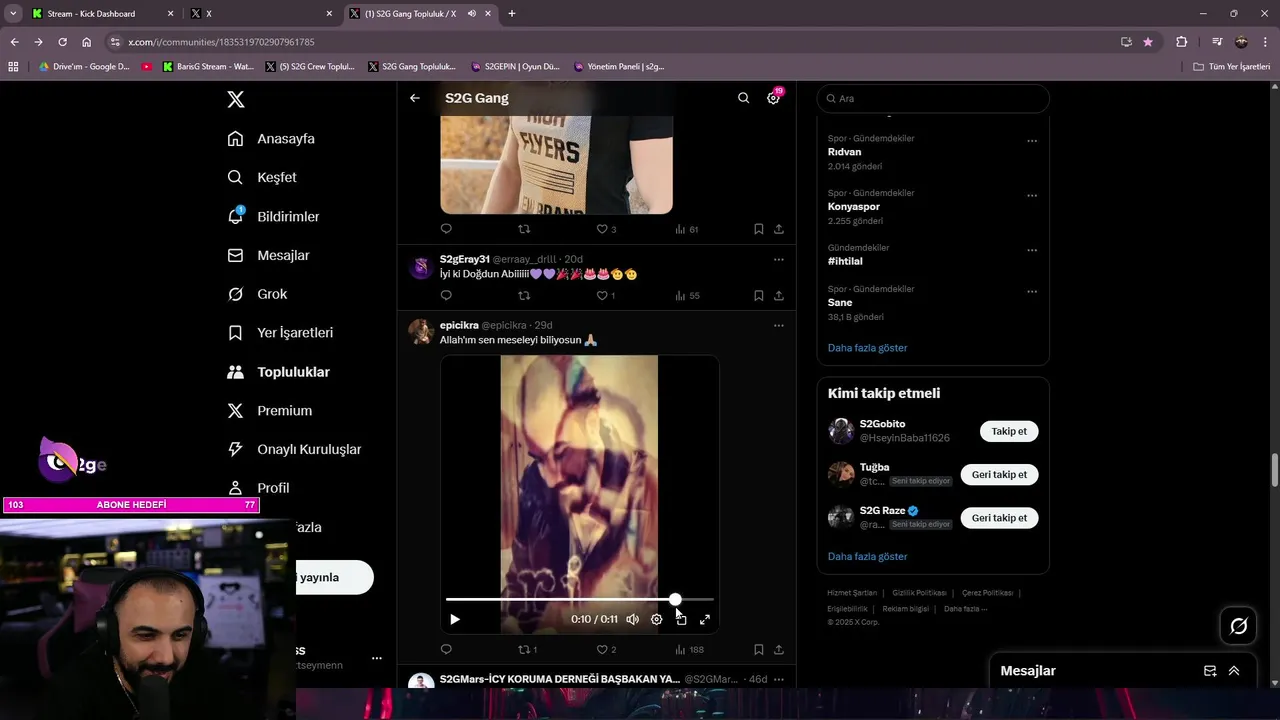Viewport: 1280px width, 720px height.
Task: Click the X logo in the sidebar
Action: (236, 99)
